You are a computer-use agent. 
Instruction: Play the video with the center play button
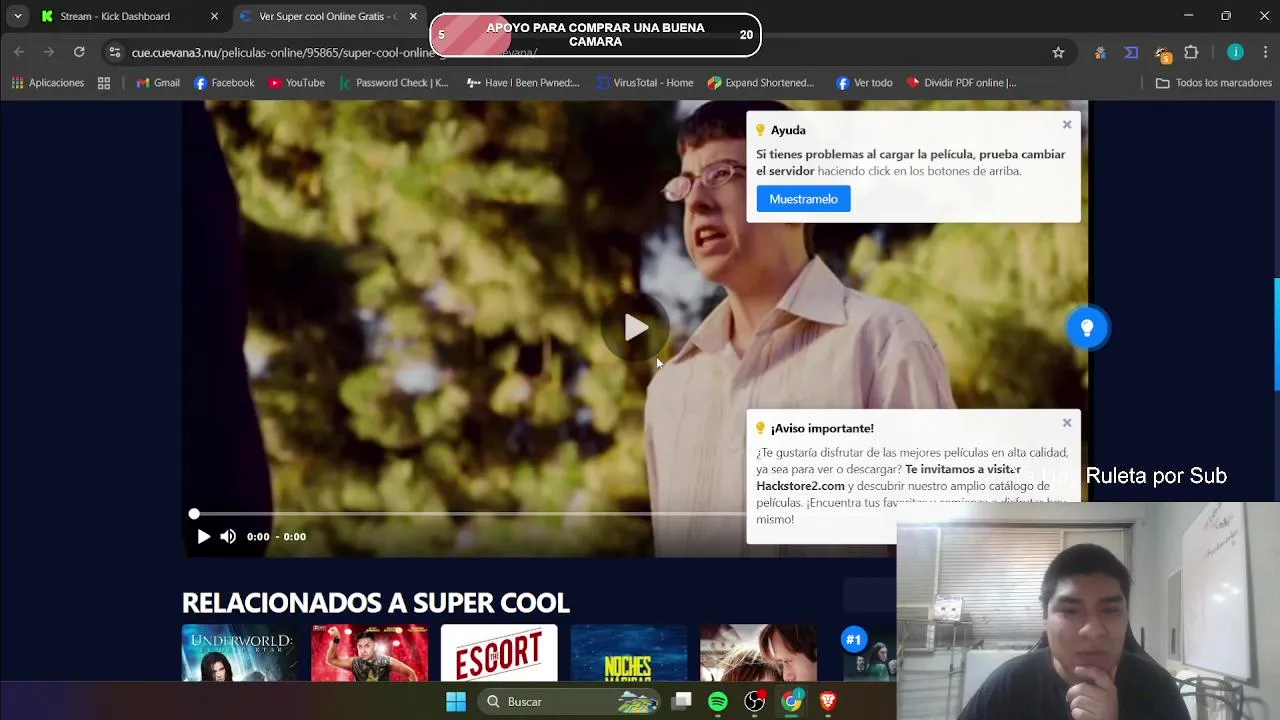[x=636, y=328]
